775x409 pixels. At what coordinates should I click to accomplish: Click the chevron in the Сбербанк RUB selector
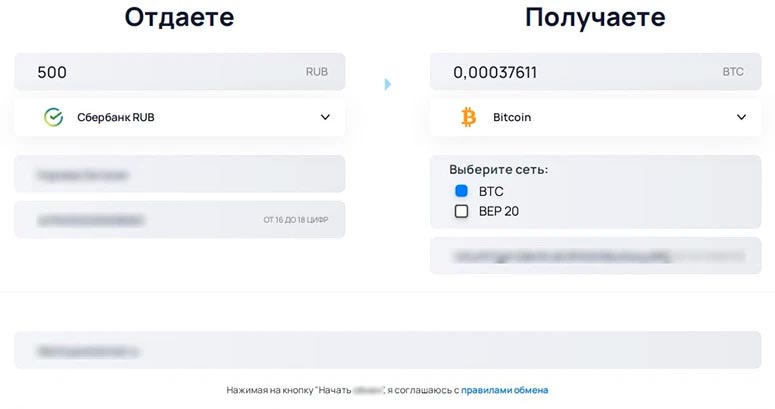[x=325, y=117]
